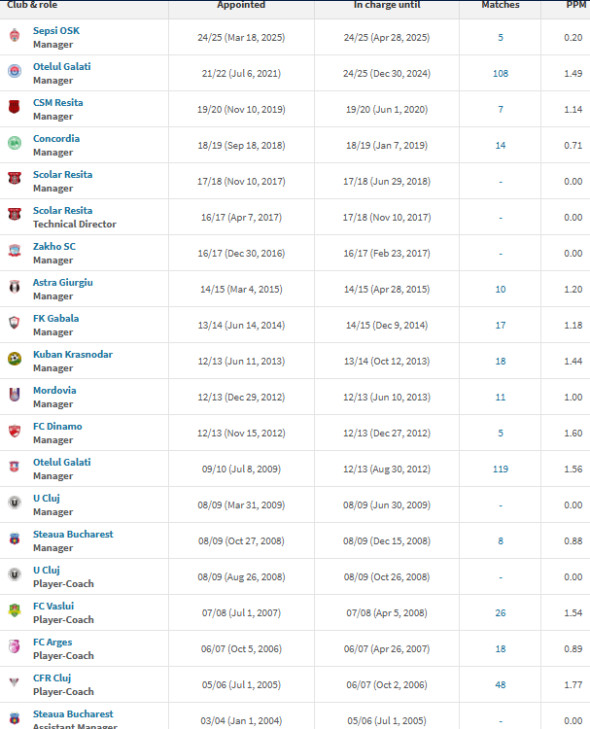
Task: Click the FC Arges pink crest icon
Action: [x=14, y=646]
